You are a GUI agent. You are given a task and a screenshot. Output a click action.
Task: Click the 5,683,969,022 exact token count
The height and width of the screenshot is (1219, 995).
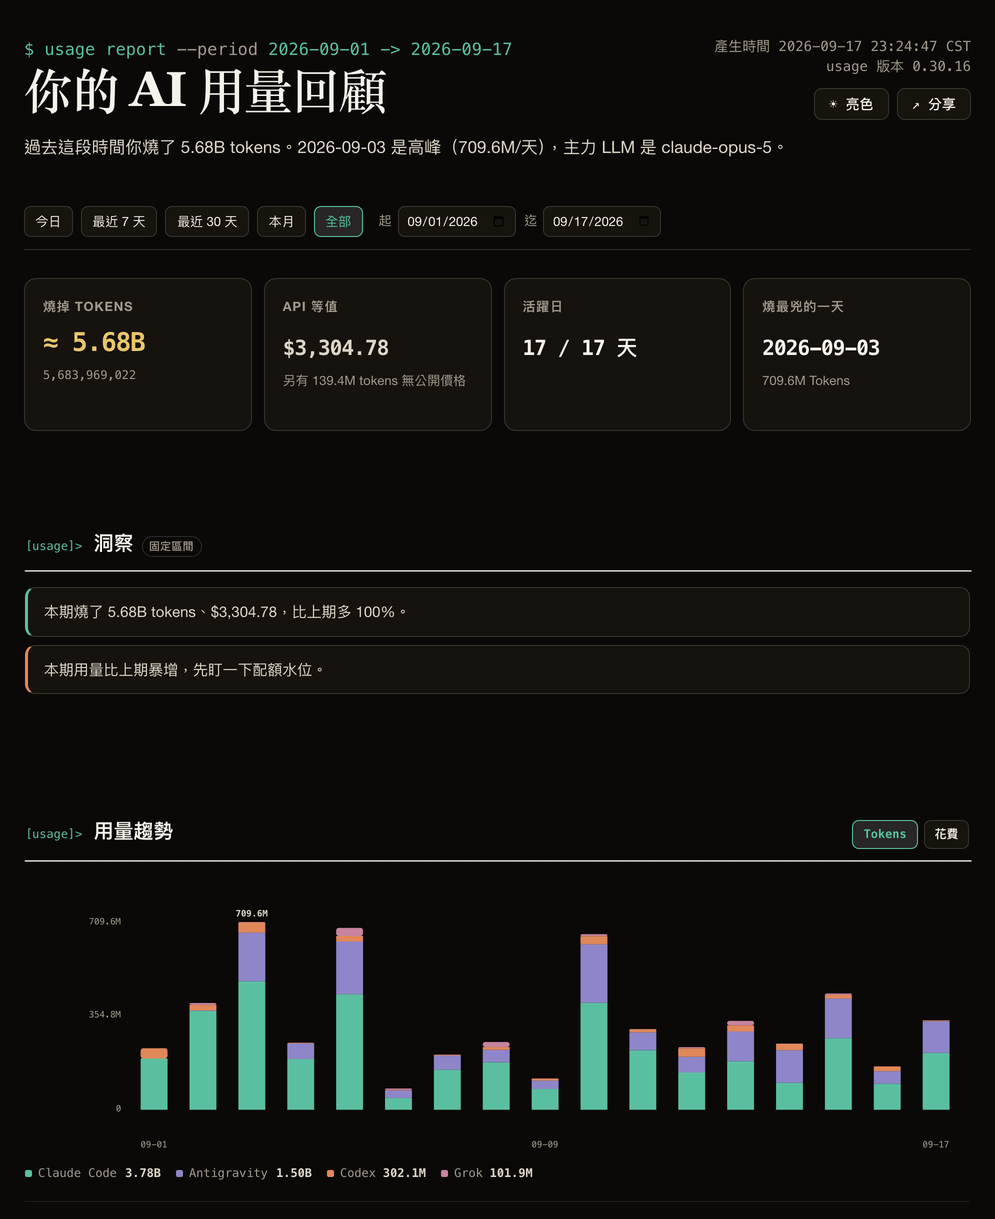[90, 375]
